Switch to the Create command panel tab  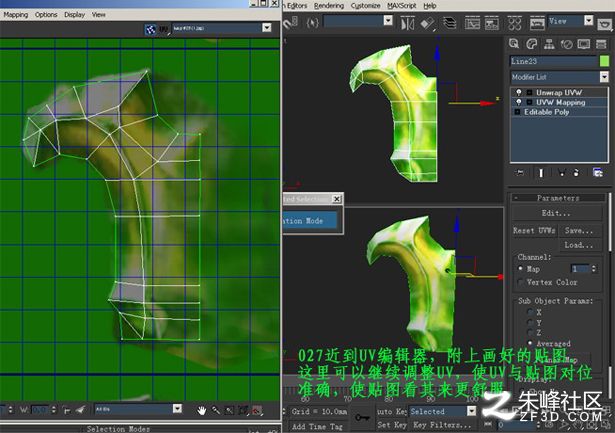point(514,44)
